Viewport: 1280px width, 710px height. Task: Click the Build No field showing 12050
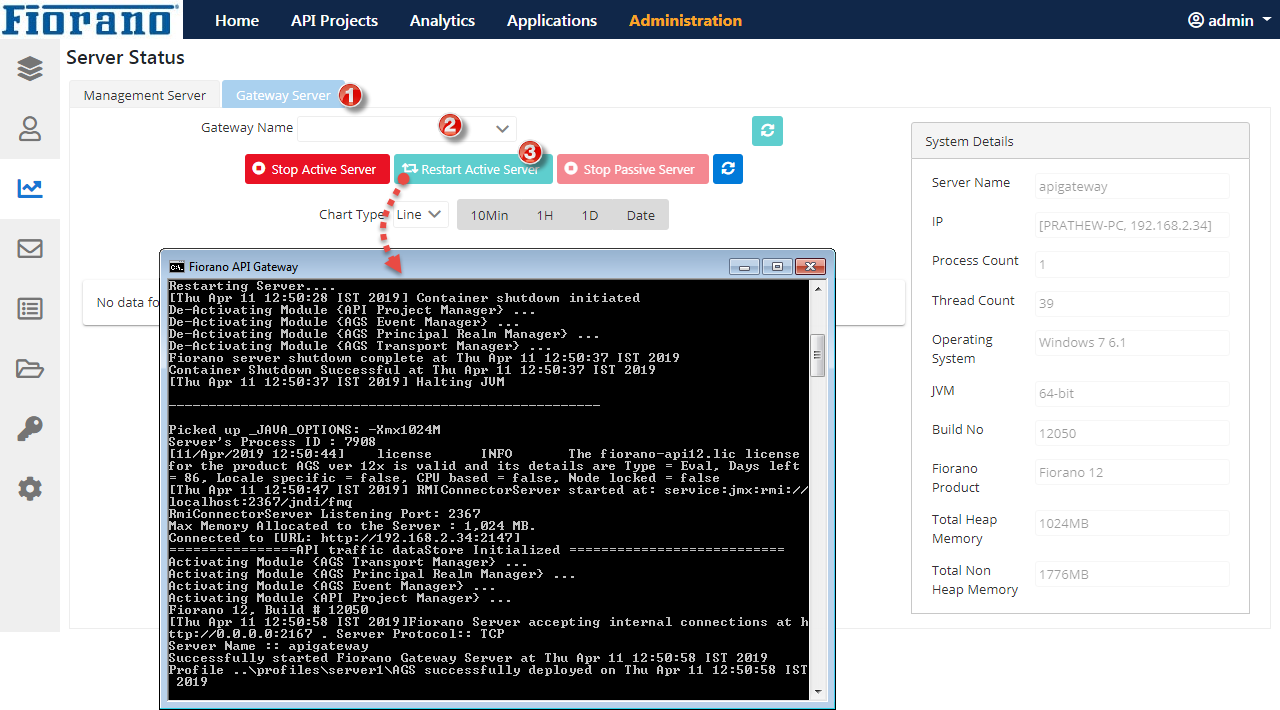(x=1132, y=432)
